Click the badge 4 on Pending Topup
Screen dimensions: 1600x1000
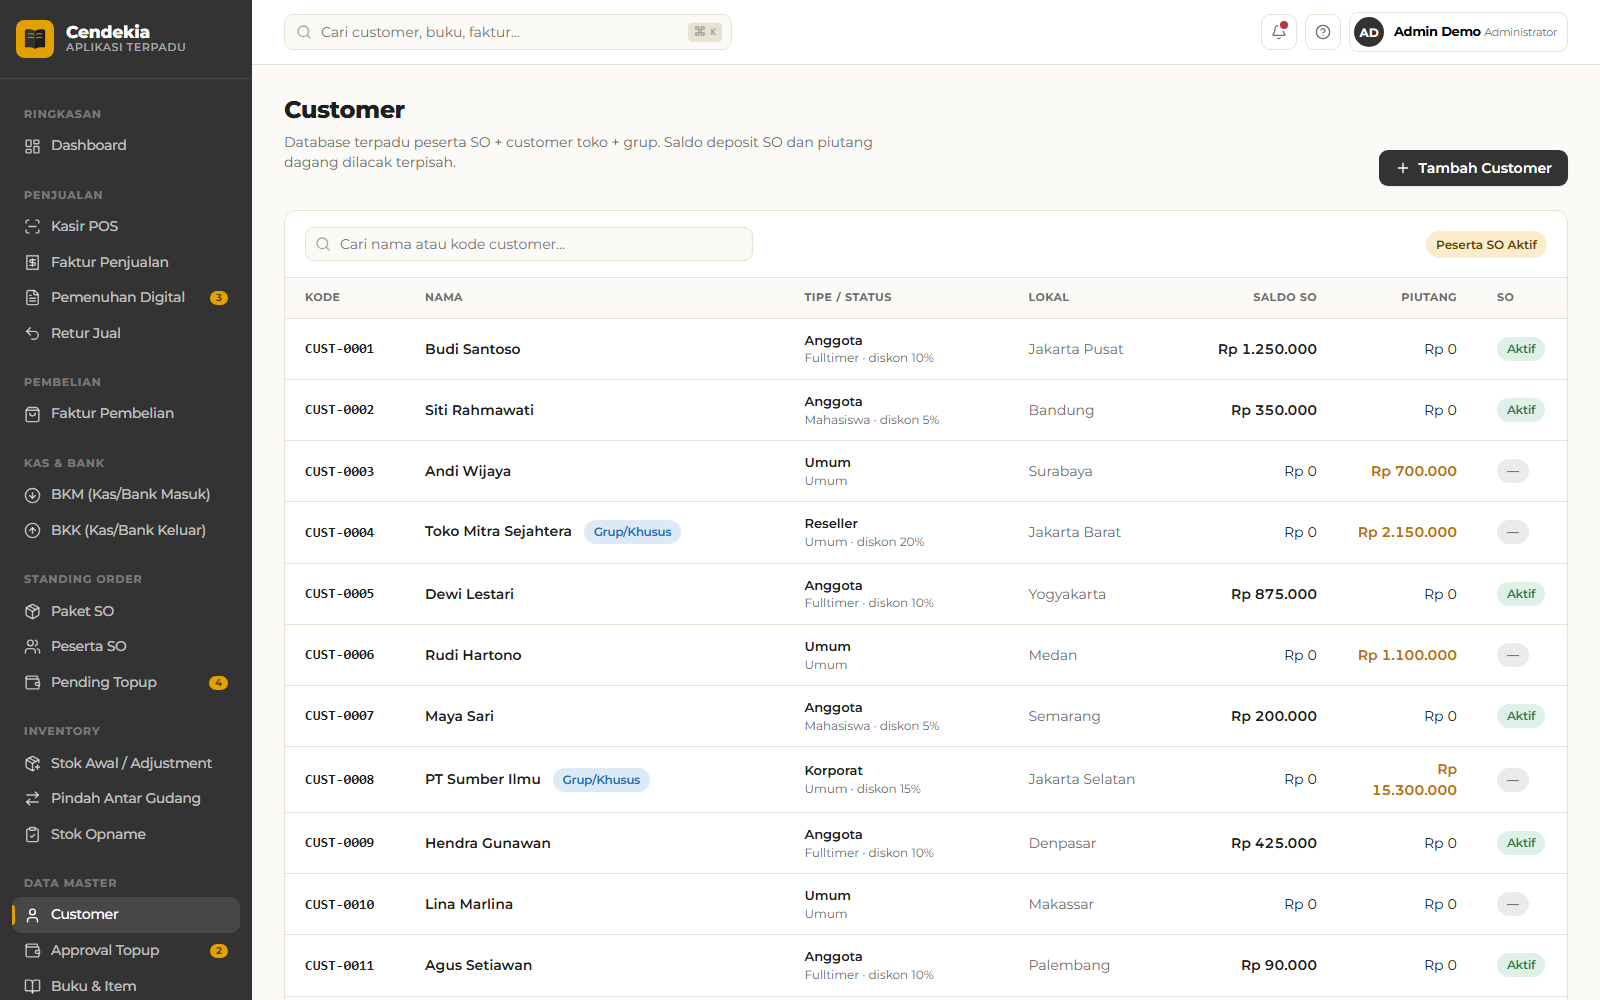tap(219, 683)
